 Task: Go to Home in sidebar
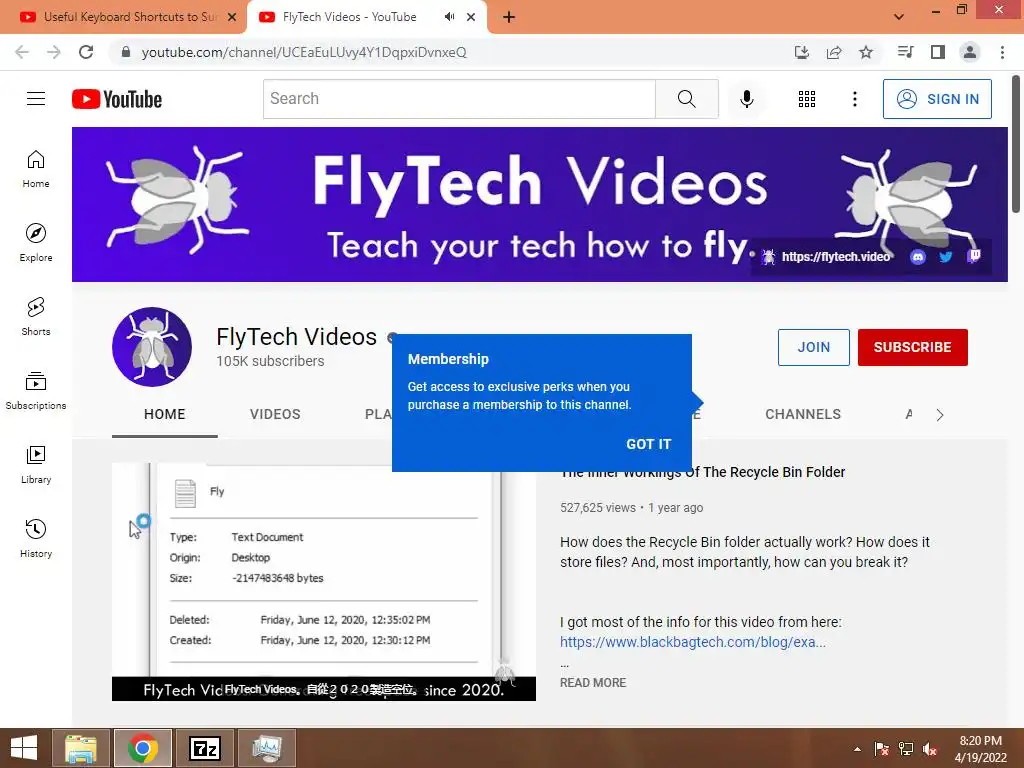tap(36, 169)
